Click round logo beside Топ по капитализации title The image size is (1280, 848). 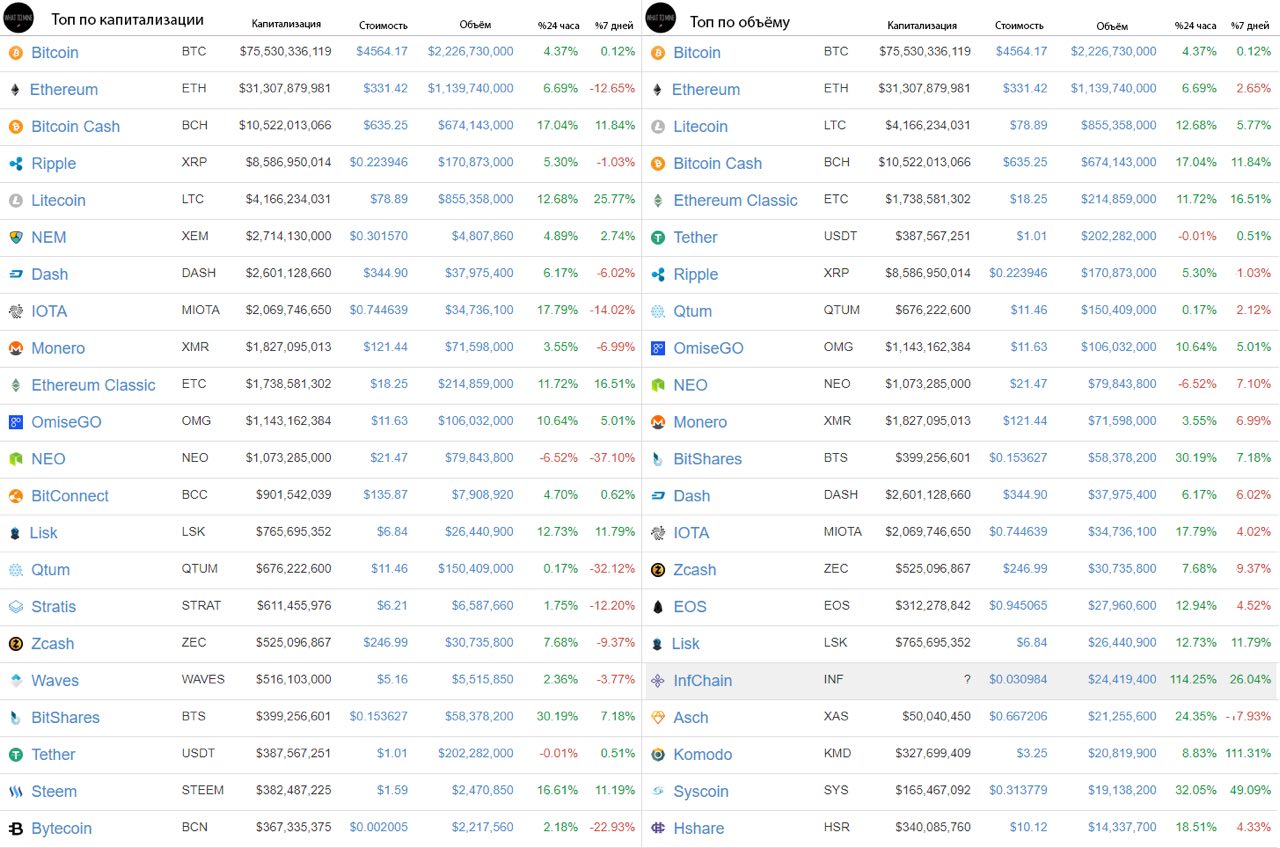(x=19, y=18)
